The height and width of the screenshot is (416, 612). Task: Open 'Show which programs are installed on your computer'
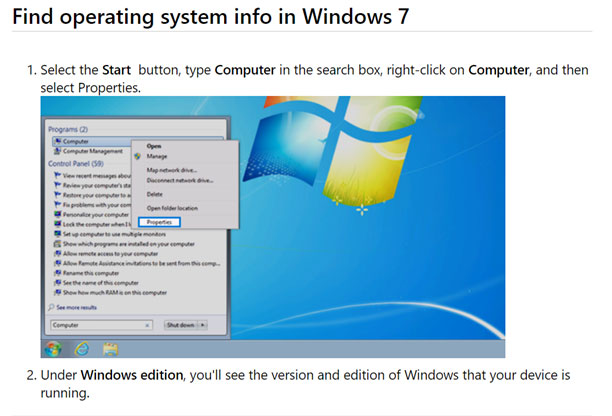click(x=125, y=244)
